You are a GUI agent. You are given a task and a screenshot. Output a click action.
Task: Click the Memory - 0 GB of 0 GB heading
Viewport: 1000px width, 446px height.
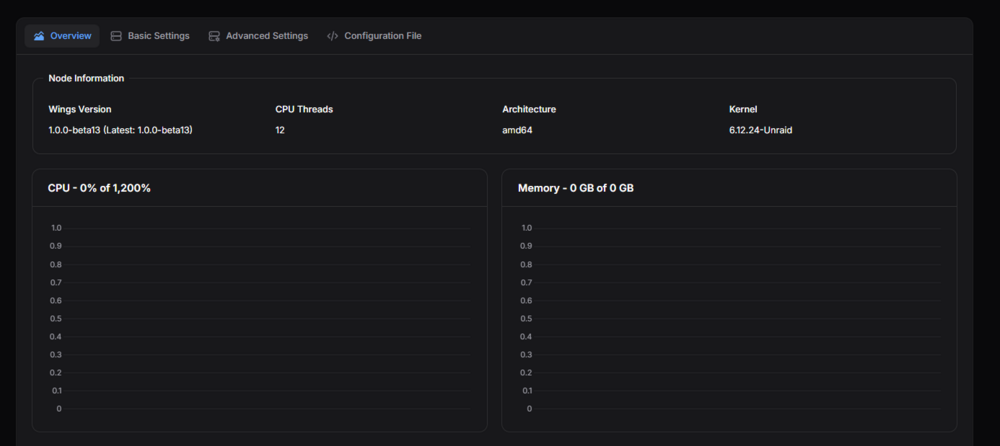pos(576,188)
